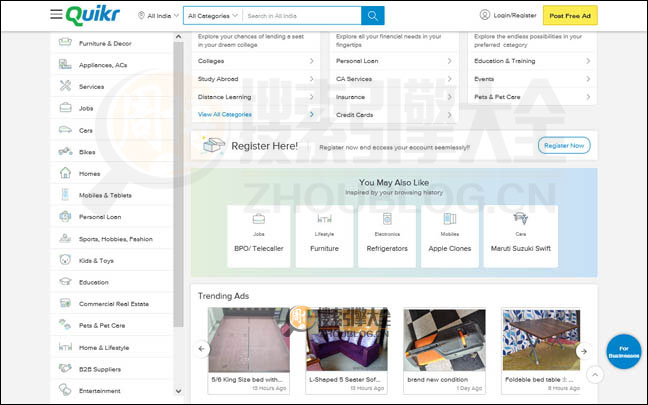Click the Register Now button
Viewport: 648px width, 405px height.
[564, 145]
